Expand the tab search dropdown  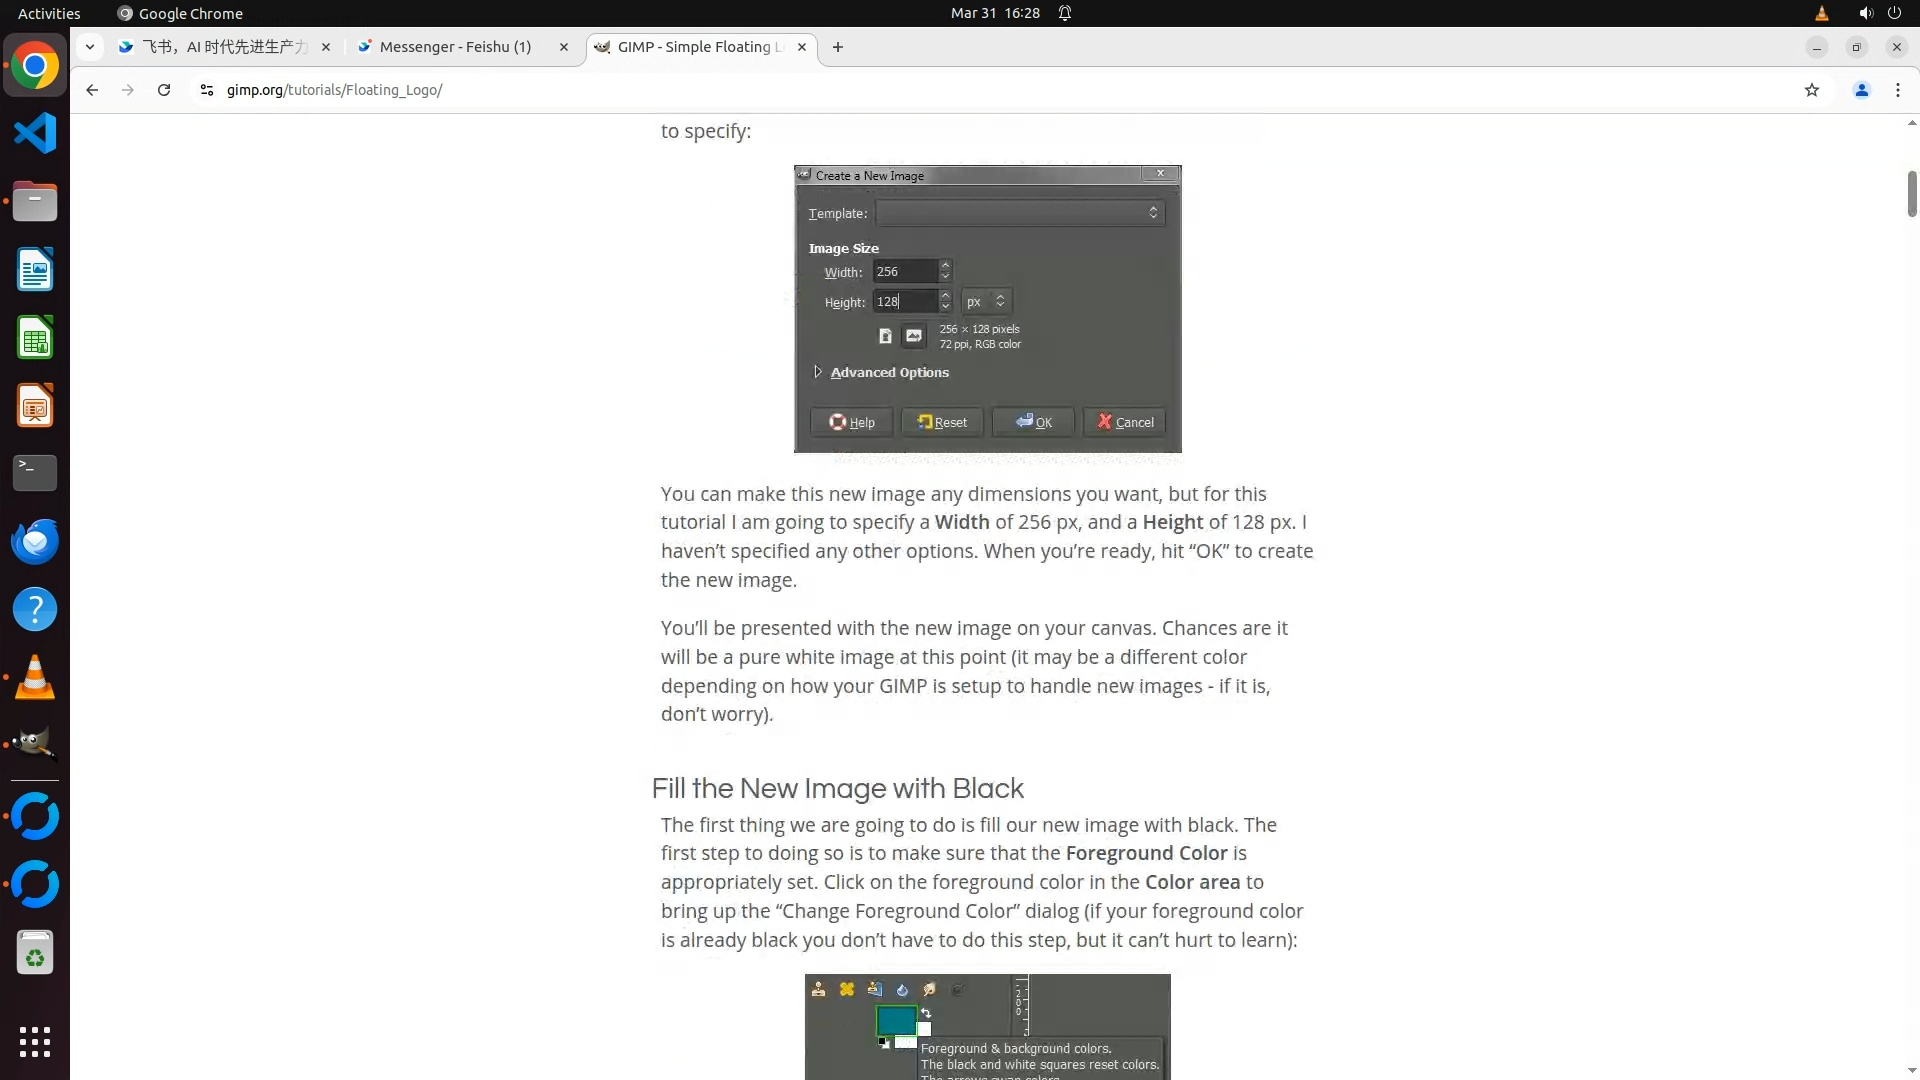[90, 47]
